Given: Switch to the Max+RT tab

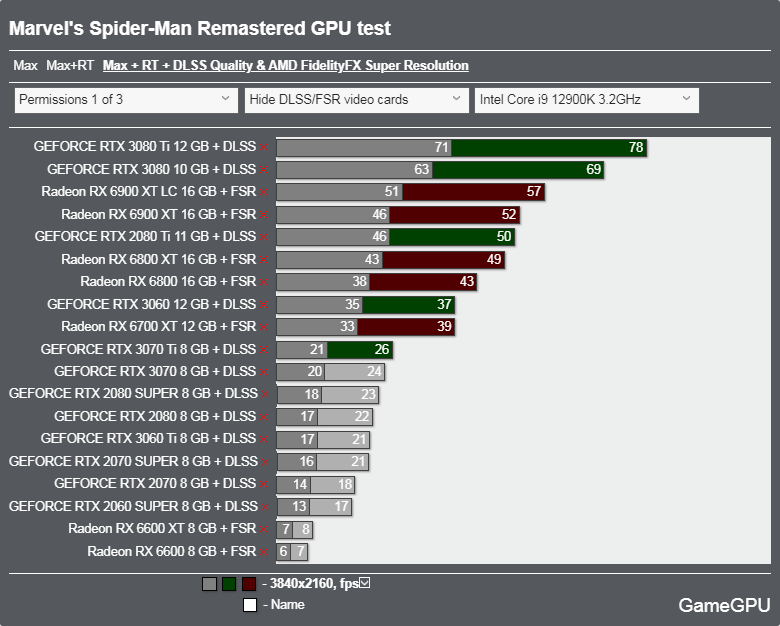Looking at the screenshot, I should point(70,66).
